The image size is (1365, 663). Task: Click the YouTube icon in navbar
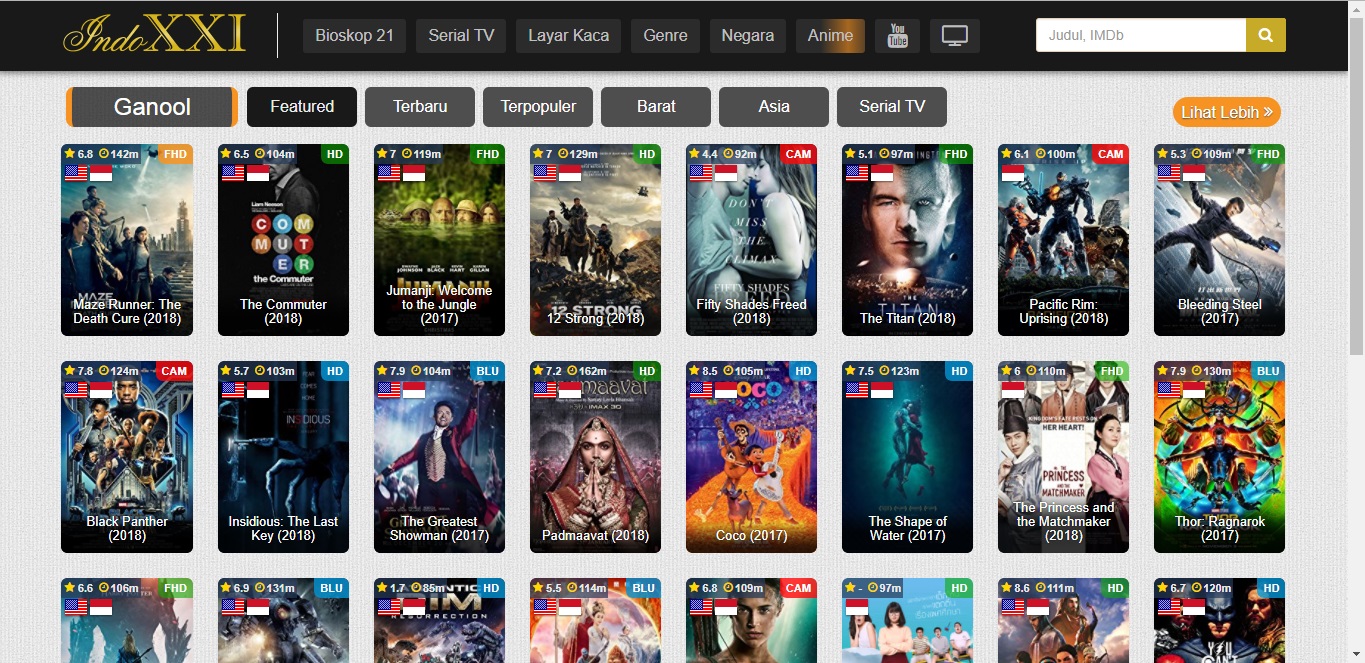(897, 36)
